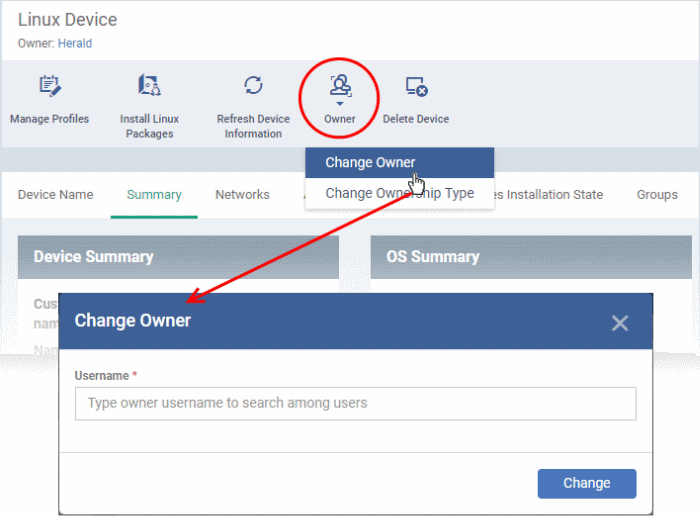Choose Change Ownership Type menu entry
700x516 pixels.
pyautogui.click(x=400, y=193)
